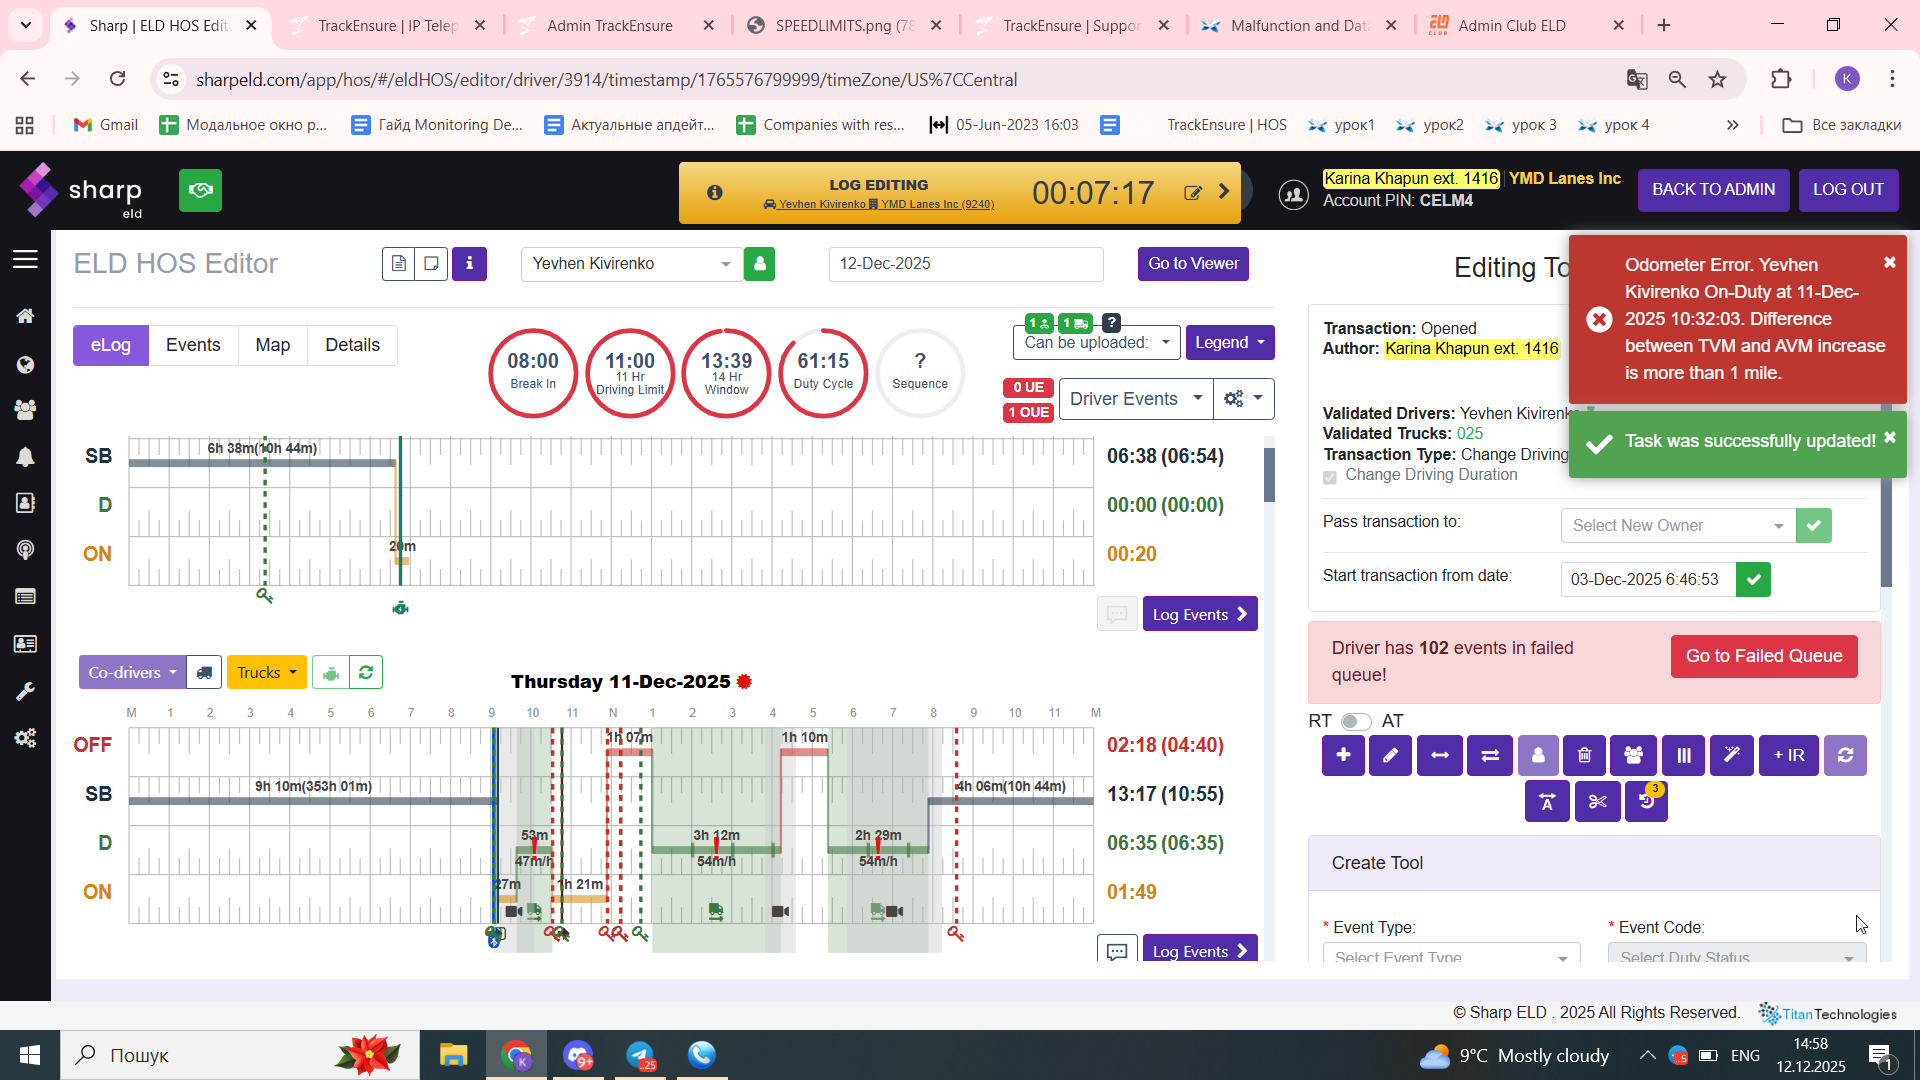Confirm the start transaction date green checkmark

(x=1753, y=579)
